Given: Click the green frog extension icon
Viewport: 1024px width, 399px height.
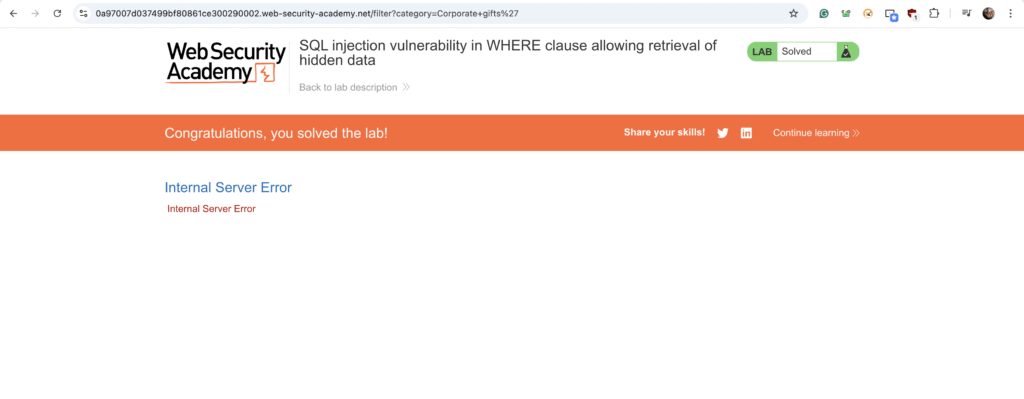Looking at the screenshot, I should tap(846, 13).
